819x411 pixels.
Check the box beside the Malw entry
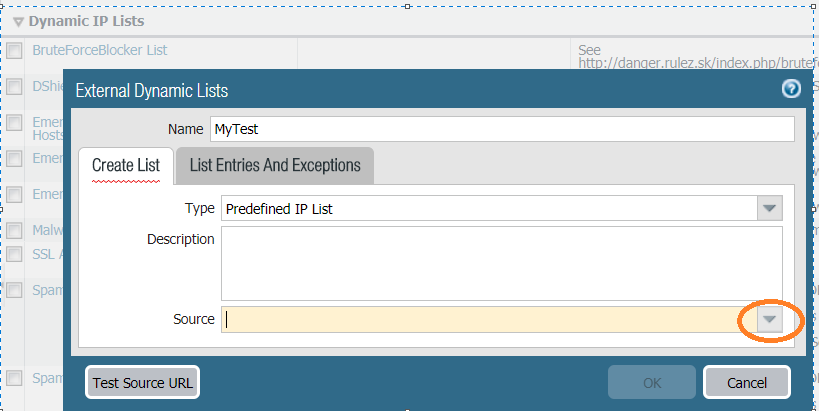(x=15, y=231)
